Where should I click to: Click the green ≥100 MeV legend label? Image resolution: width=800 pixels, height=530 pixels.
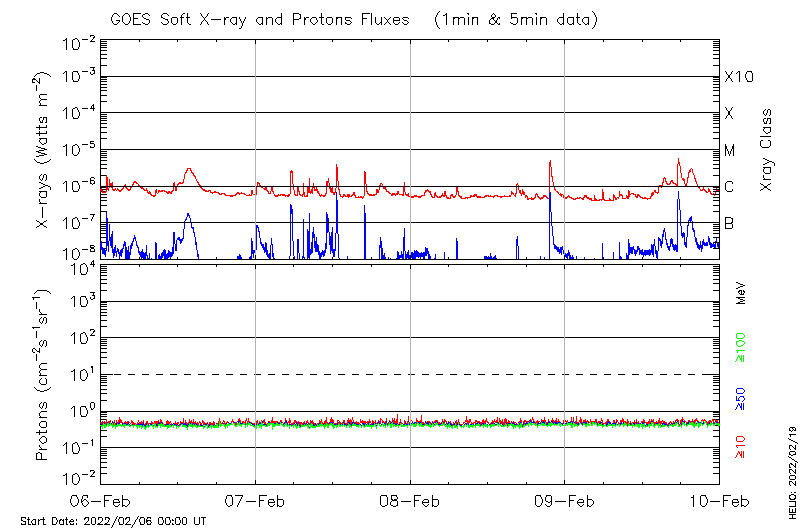(x=741, y=348)
